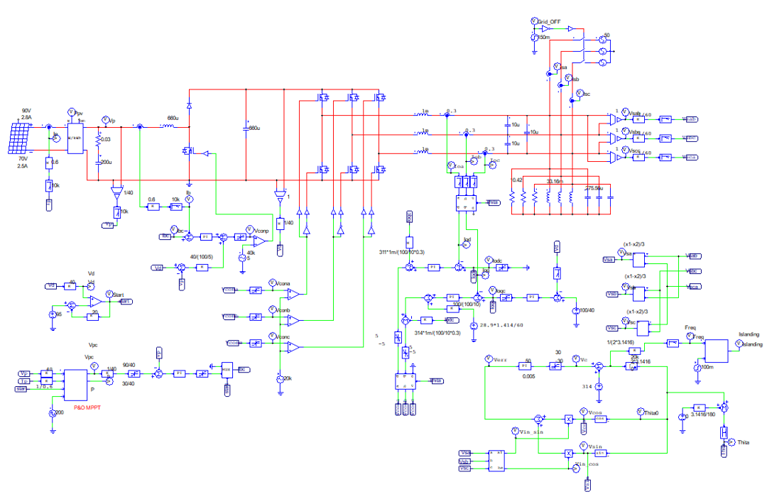The width and height of the screenshot is (767, 499).
Task: Select the 40k triangular carrier source
Action: point(241,258)
